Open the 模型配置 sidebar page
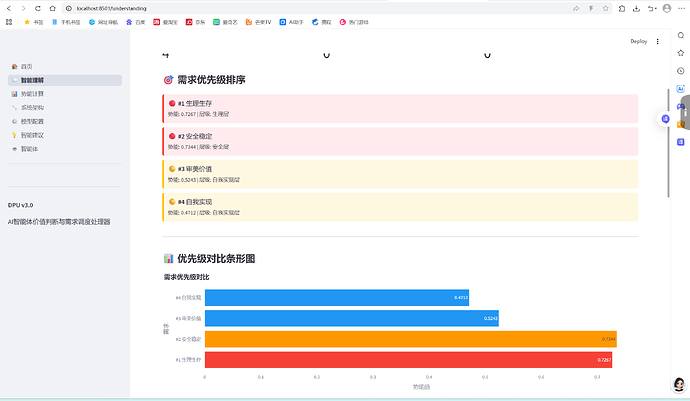Viewport: 690px width, 401px height. point(65,121)
